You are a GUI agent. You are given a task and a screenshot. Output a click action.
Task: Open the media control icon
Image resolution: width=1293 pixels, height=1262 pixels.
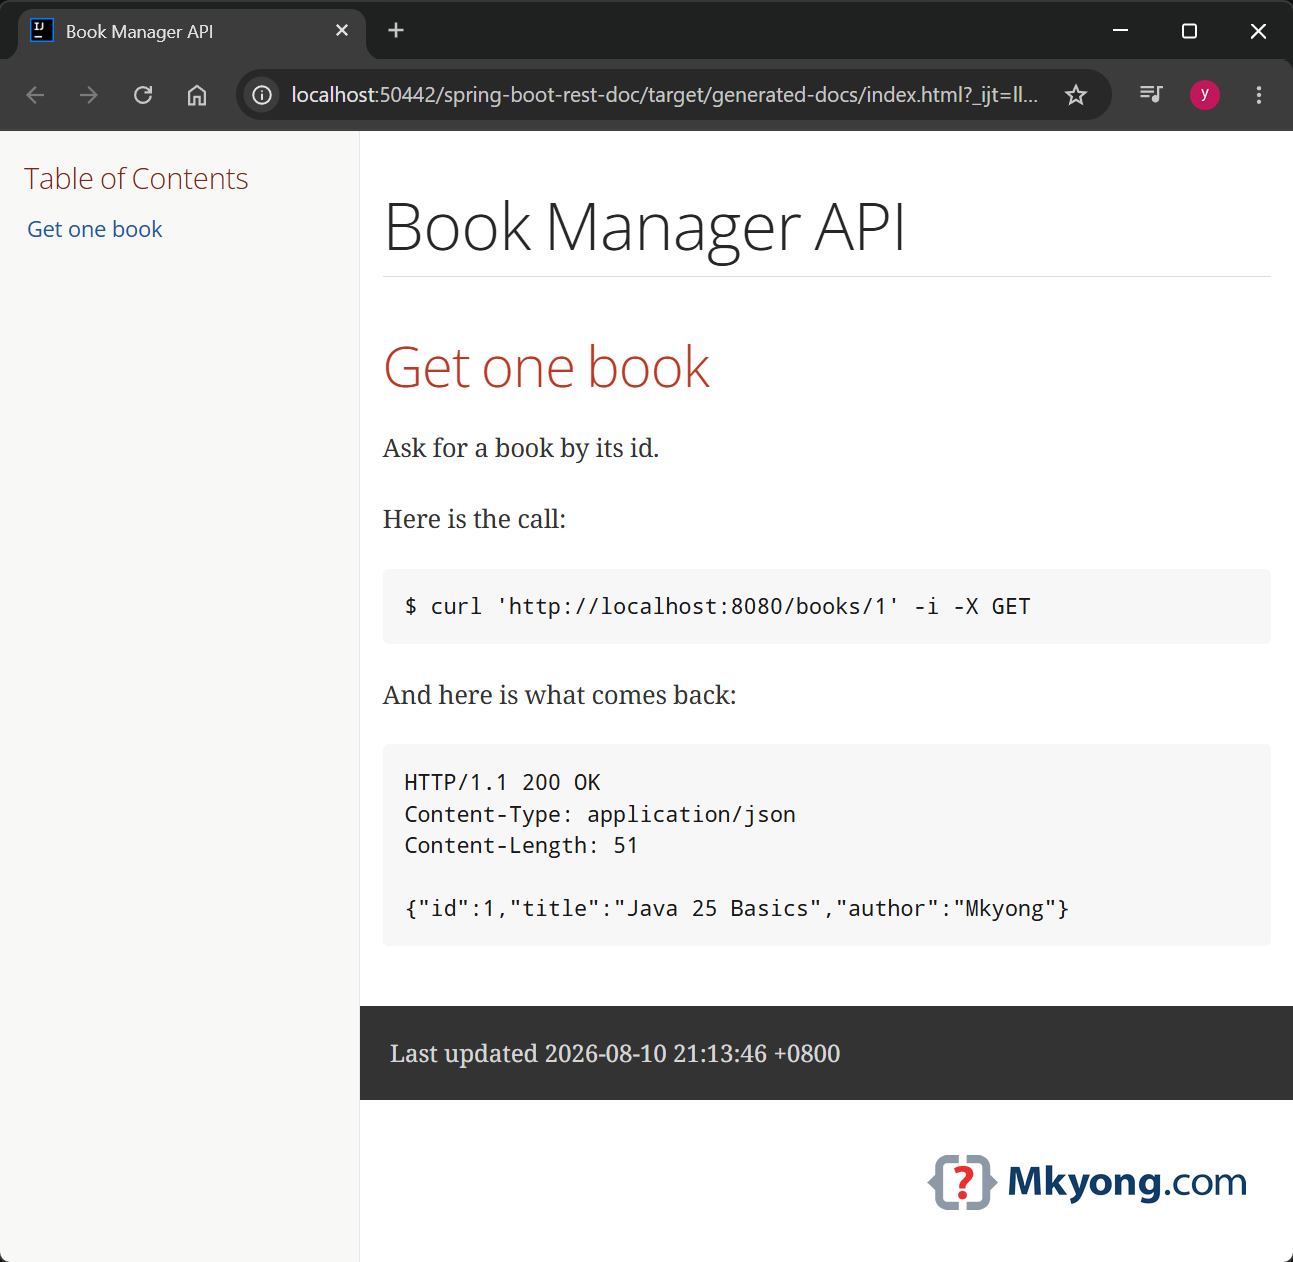coord(1151,94)
